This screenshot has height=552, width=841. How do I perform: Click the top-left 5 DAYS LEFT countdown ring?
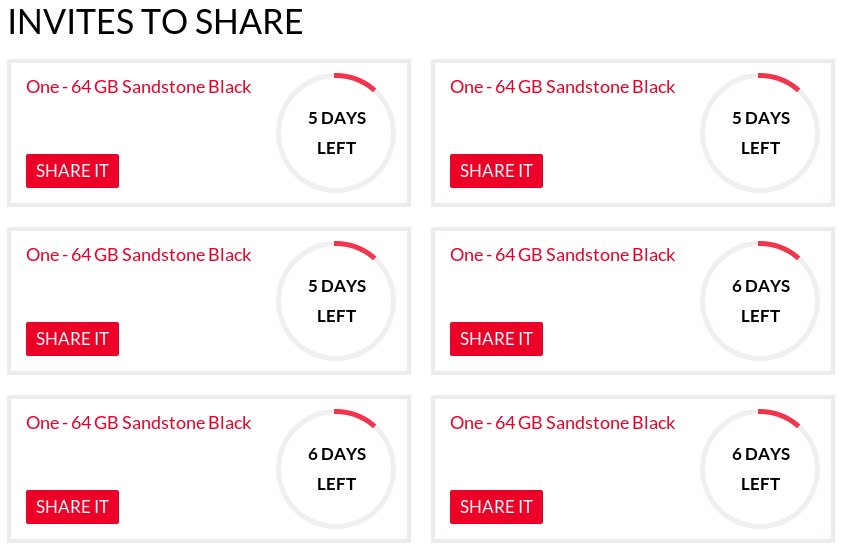336,133
